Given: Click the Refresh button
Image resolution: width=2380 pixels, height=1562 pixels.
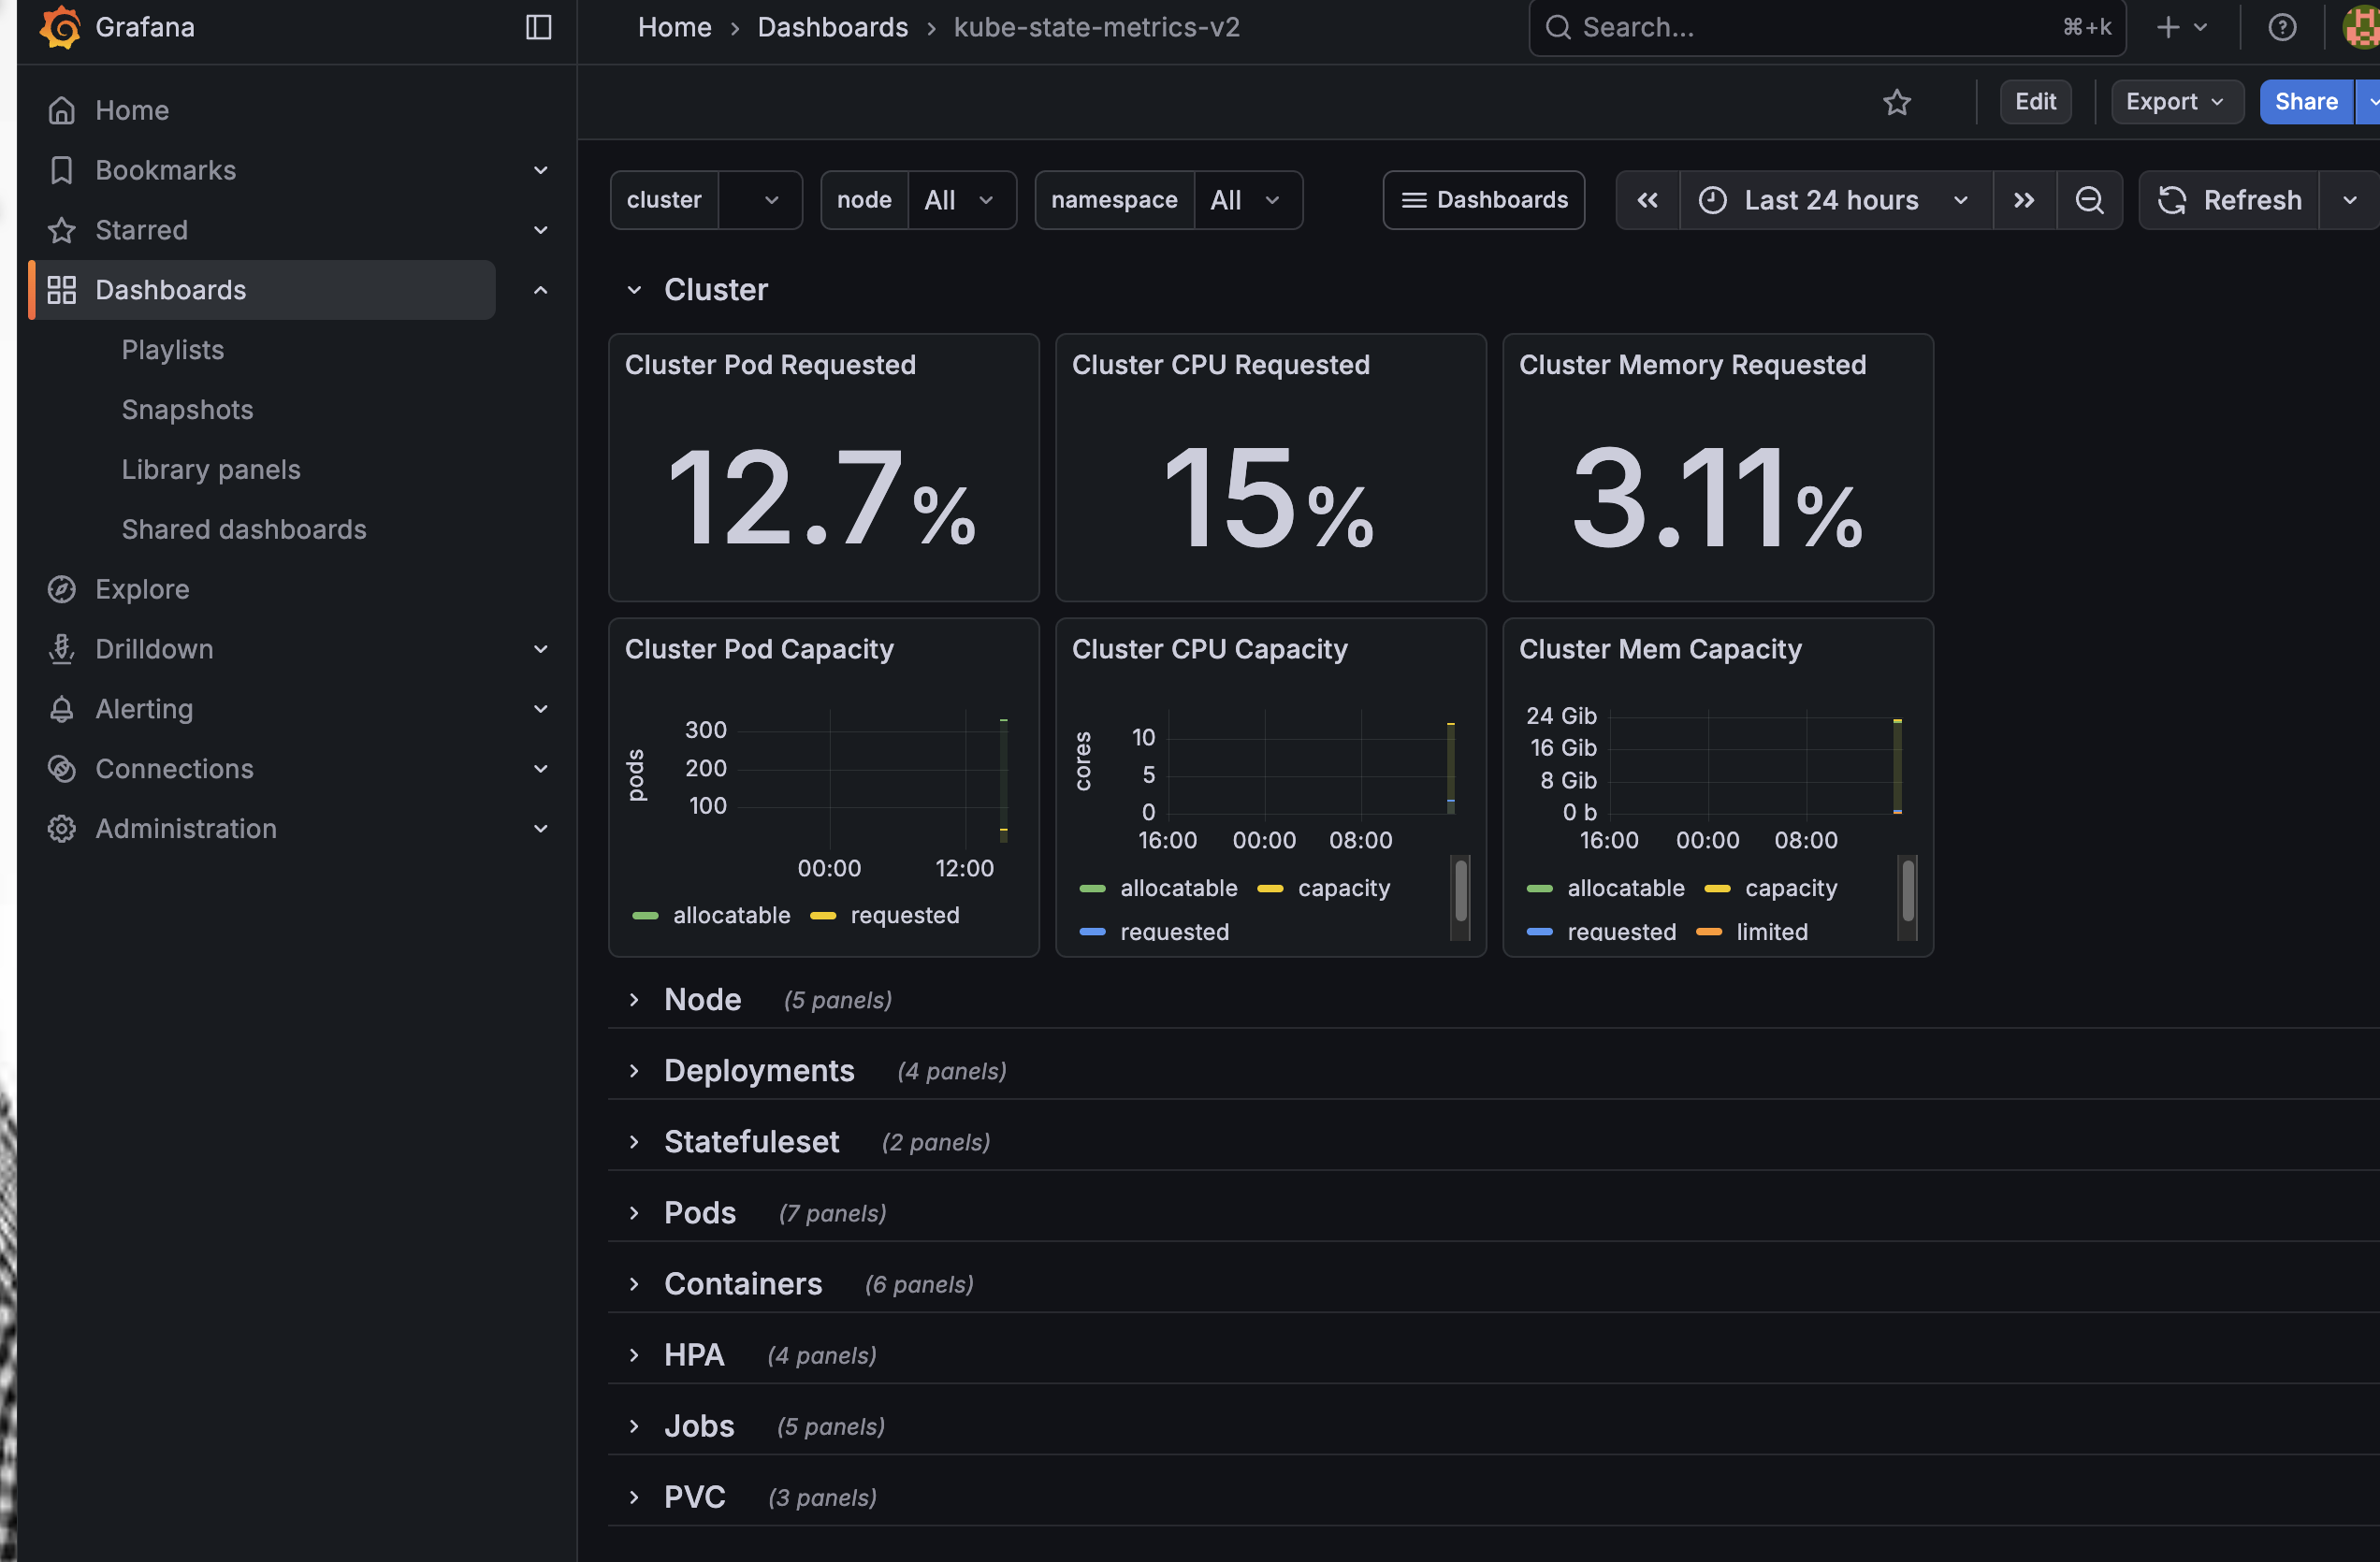Looking at the screenshot, I should coord(2230,200).
